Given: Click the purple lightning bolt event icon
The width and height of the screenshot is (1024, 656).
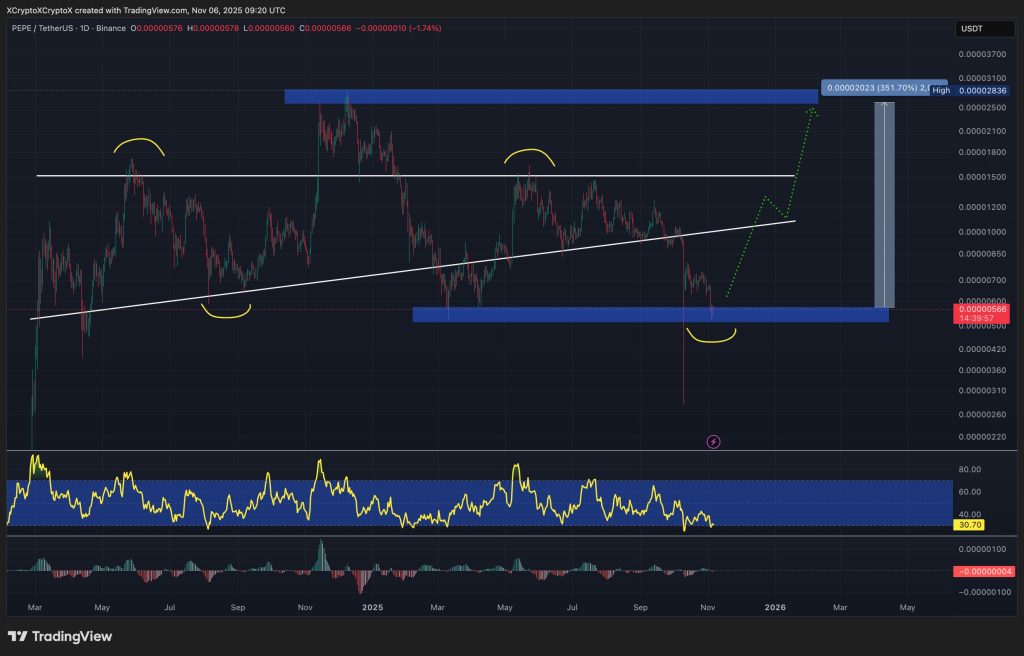Looking at the screenshot, I should click(x=714, y=441).
